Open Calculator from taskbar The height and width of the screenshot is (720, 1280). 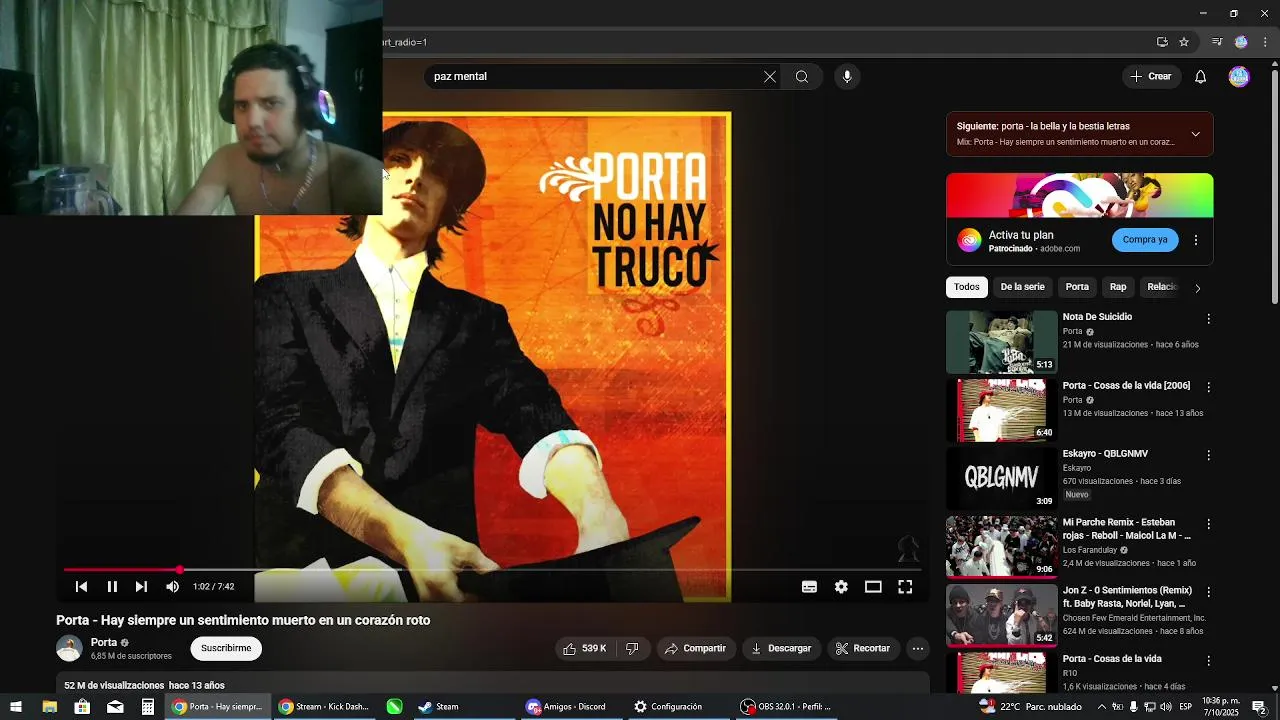click(148, 706)
